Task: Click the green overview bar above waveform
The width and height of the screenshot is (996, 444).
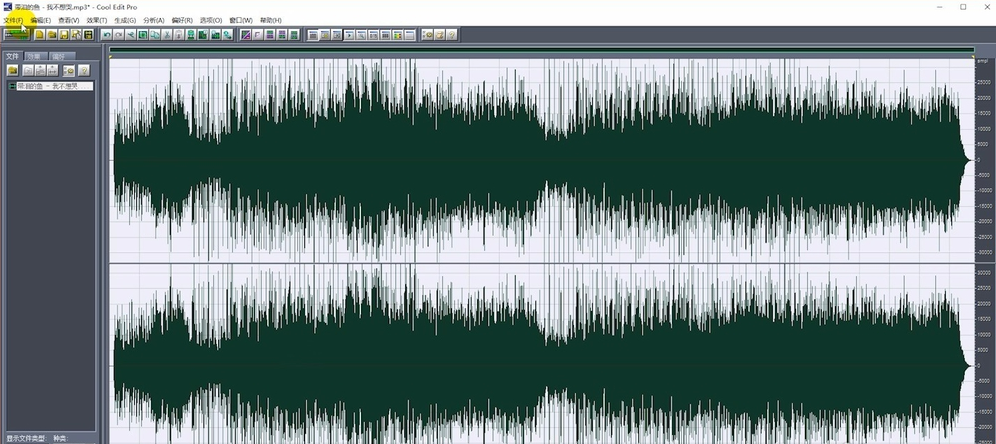Action: [x=542, y=50]
